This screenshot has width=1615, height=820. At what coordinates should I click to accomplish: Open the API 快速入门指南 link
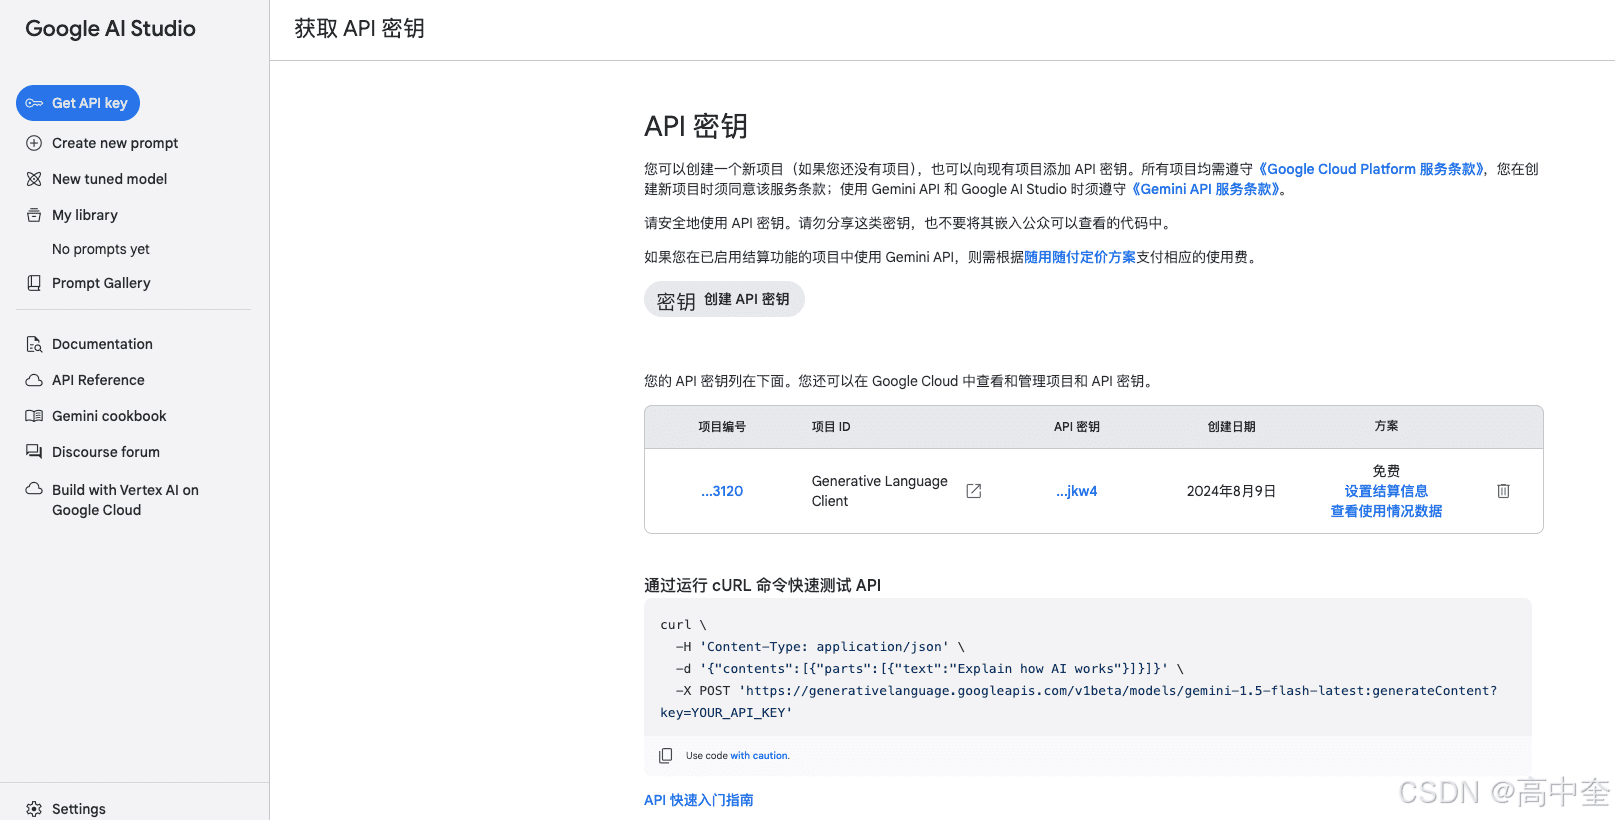click(699, 800)
